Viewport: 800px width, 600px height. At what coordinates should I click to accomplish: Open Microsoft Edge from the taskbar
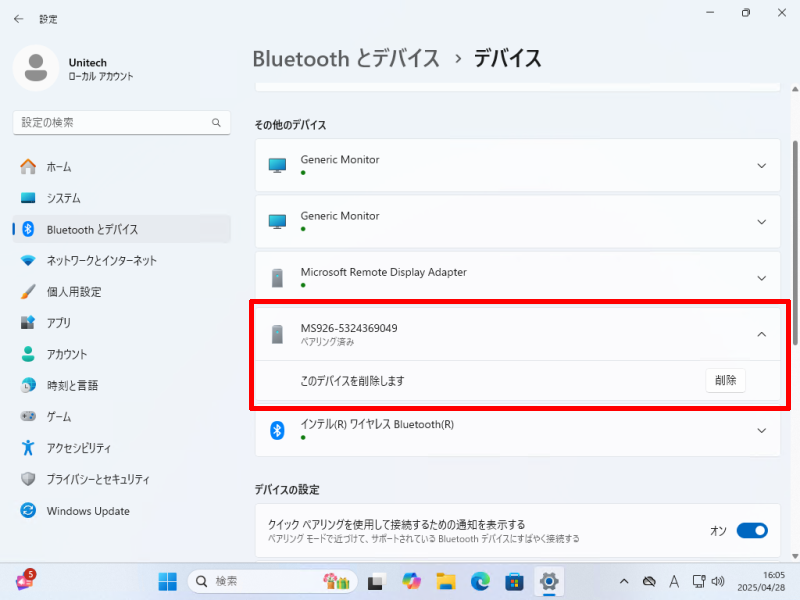tap(480, 581)
